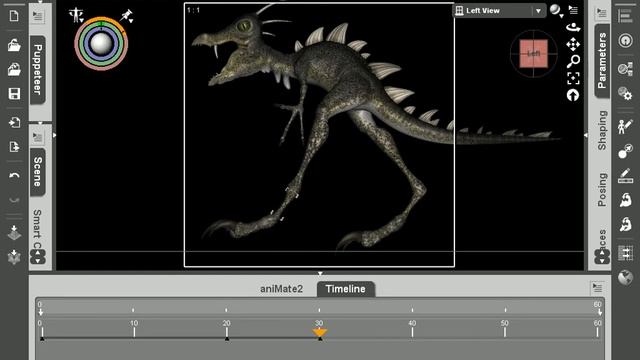Switch to the aniMate2 tab
The image size is (640, 360).
click(x=281, y=289)
